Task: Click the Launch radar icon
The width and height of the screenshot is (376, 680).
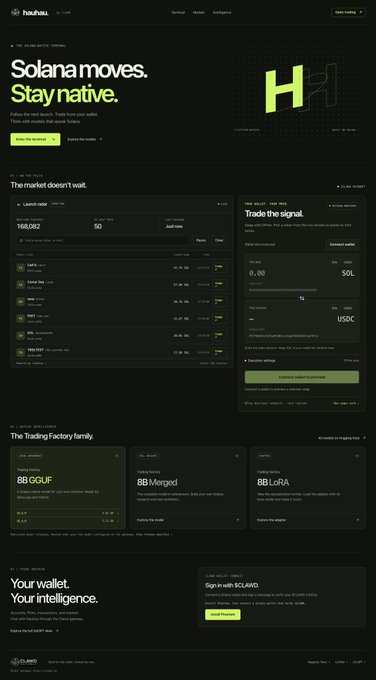Action: [x=19, y=204]
